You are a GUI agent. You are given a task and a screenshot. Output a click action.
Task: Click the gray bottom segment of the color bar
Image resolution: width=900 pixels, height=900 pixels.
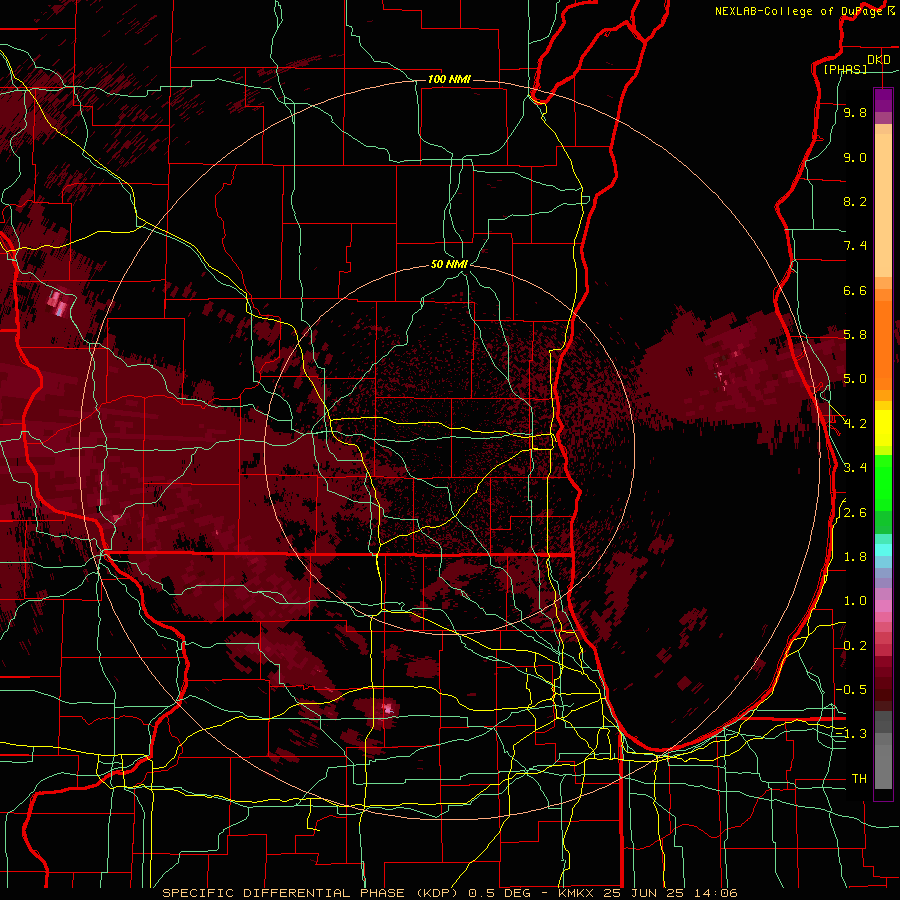coord(883,763)
